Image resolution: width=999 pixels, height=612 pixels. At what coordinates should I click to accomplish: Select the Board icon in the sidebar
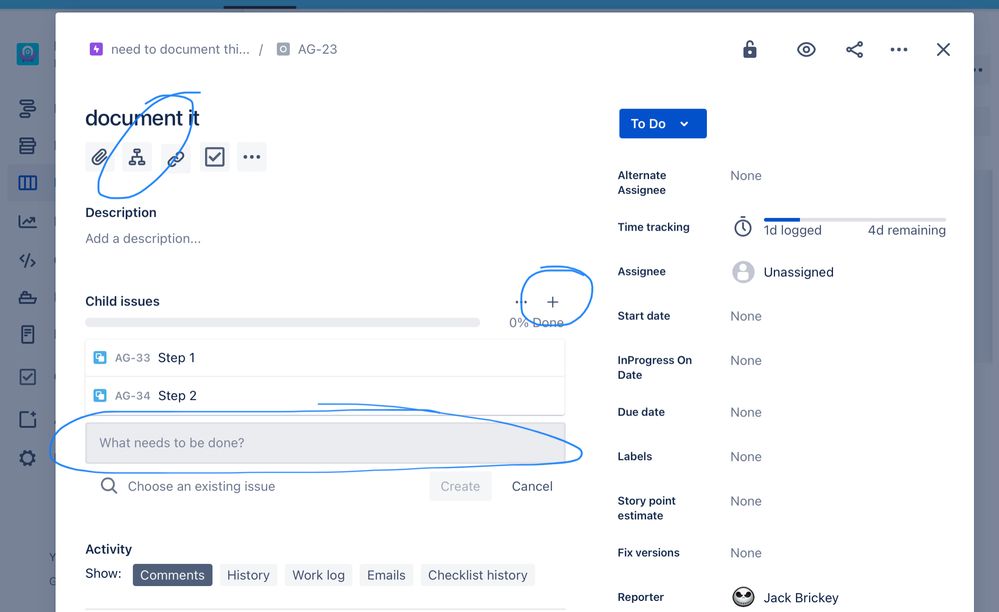tap(26, 182)
